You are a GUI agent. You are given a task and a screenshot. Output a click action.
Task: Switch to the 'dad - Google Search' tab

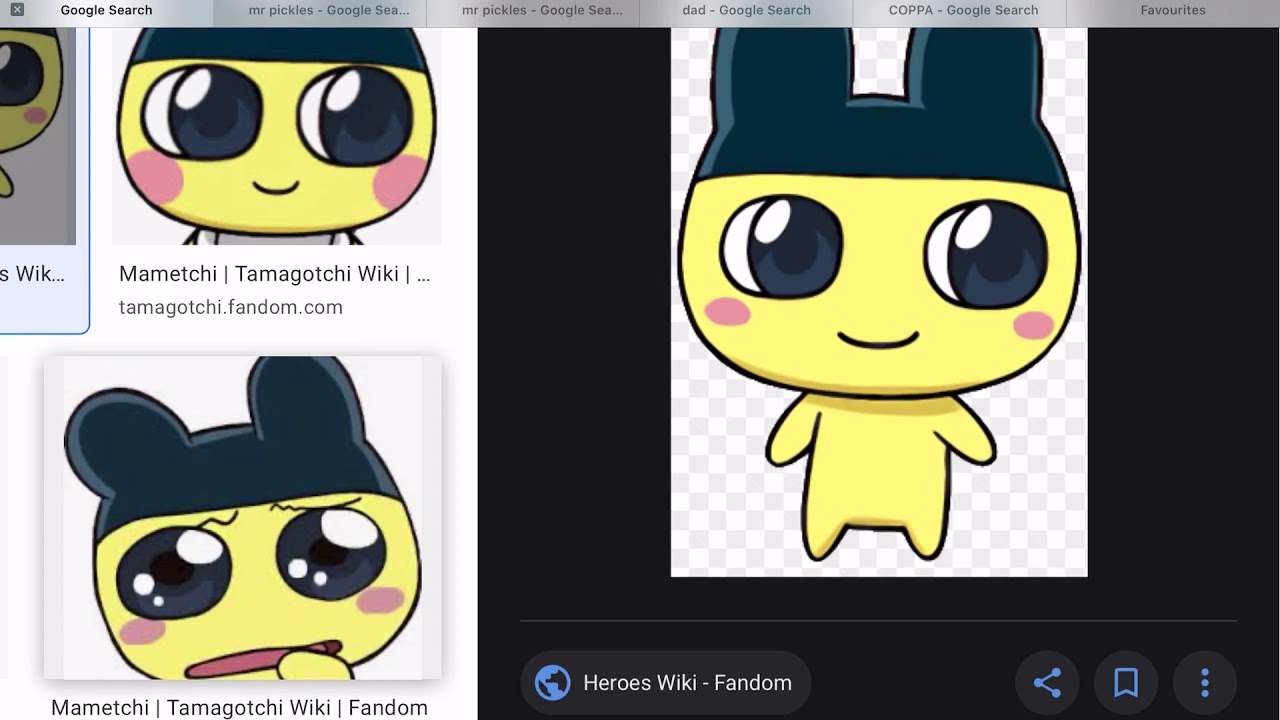[x=746, y=12]
